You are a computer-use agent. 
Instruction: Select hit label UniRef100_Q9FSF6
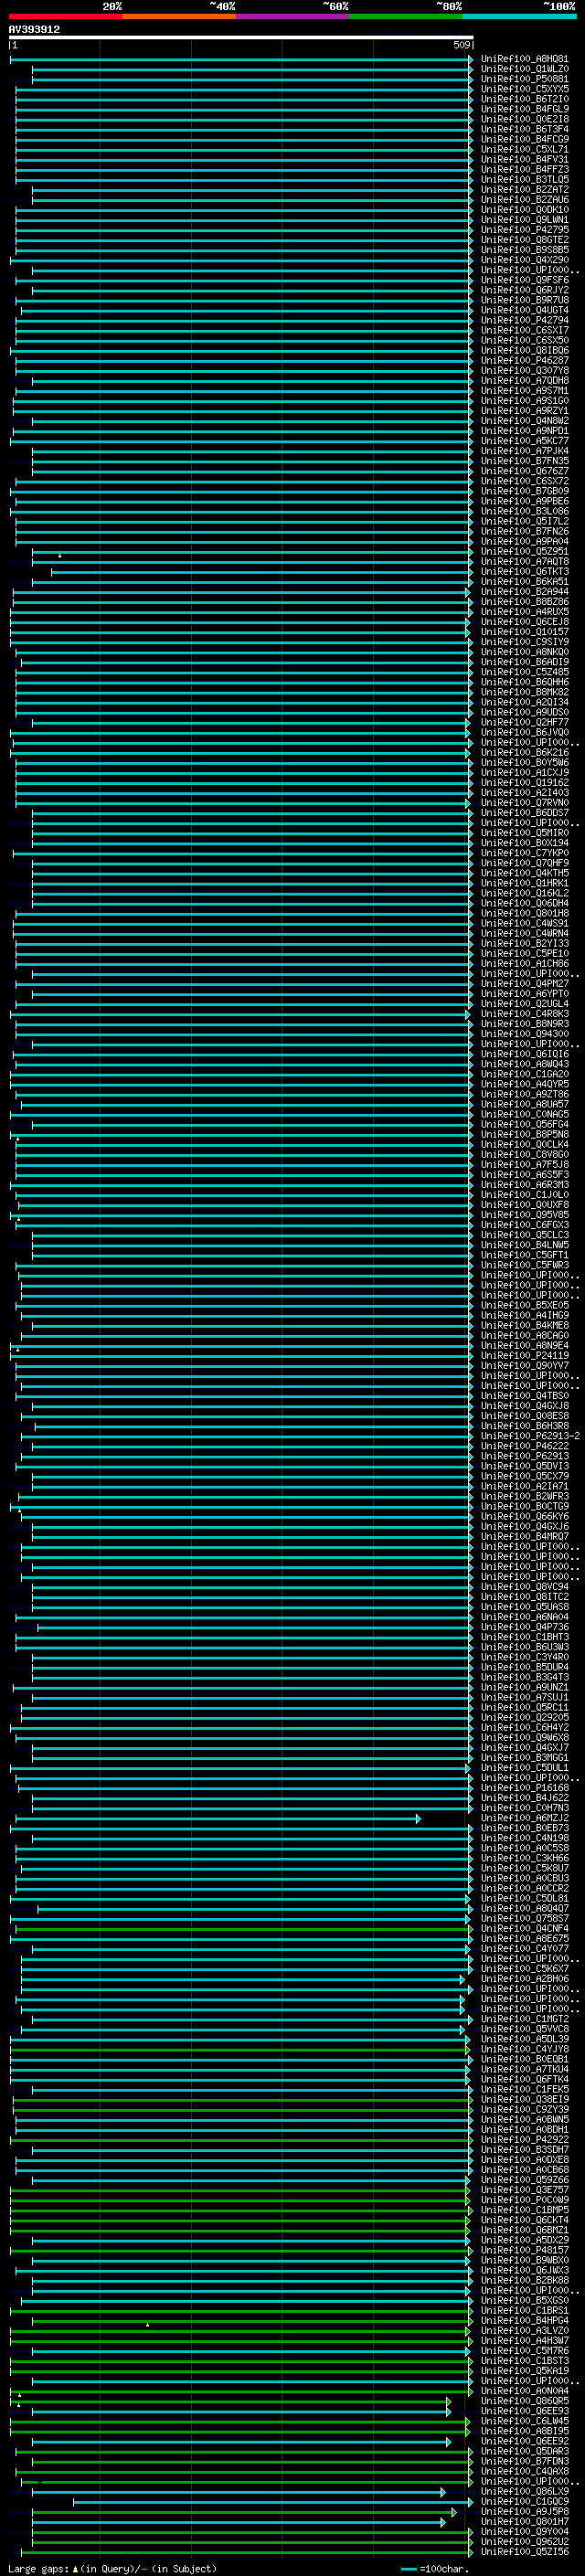[524, 280]
